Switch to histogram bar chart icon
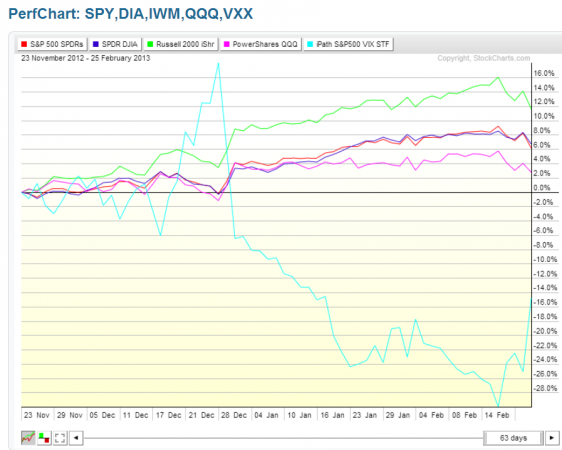The width and height of the screenshot is (562, 450). 44,438
